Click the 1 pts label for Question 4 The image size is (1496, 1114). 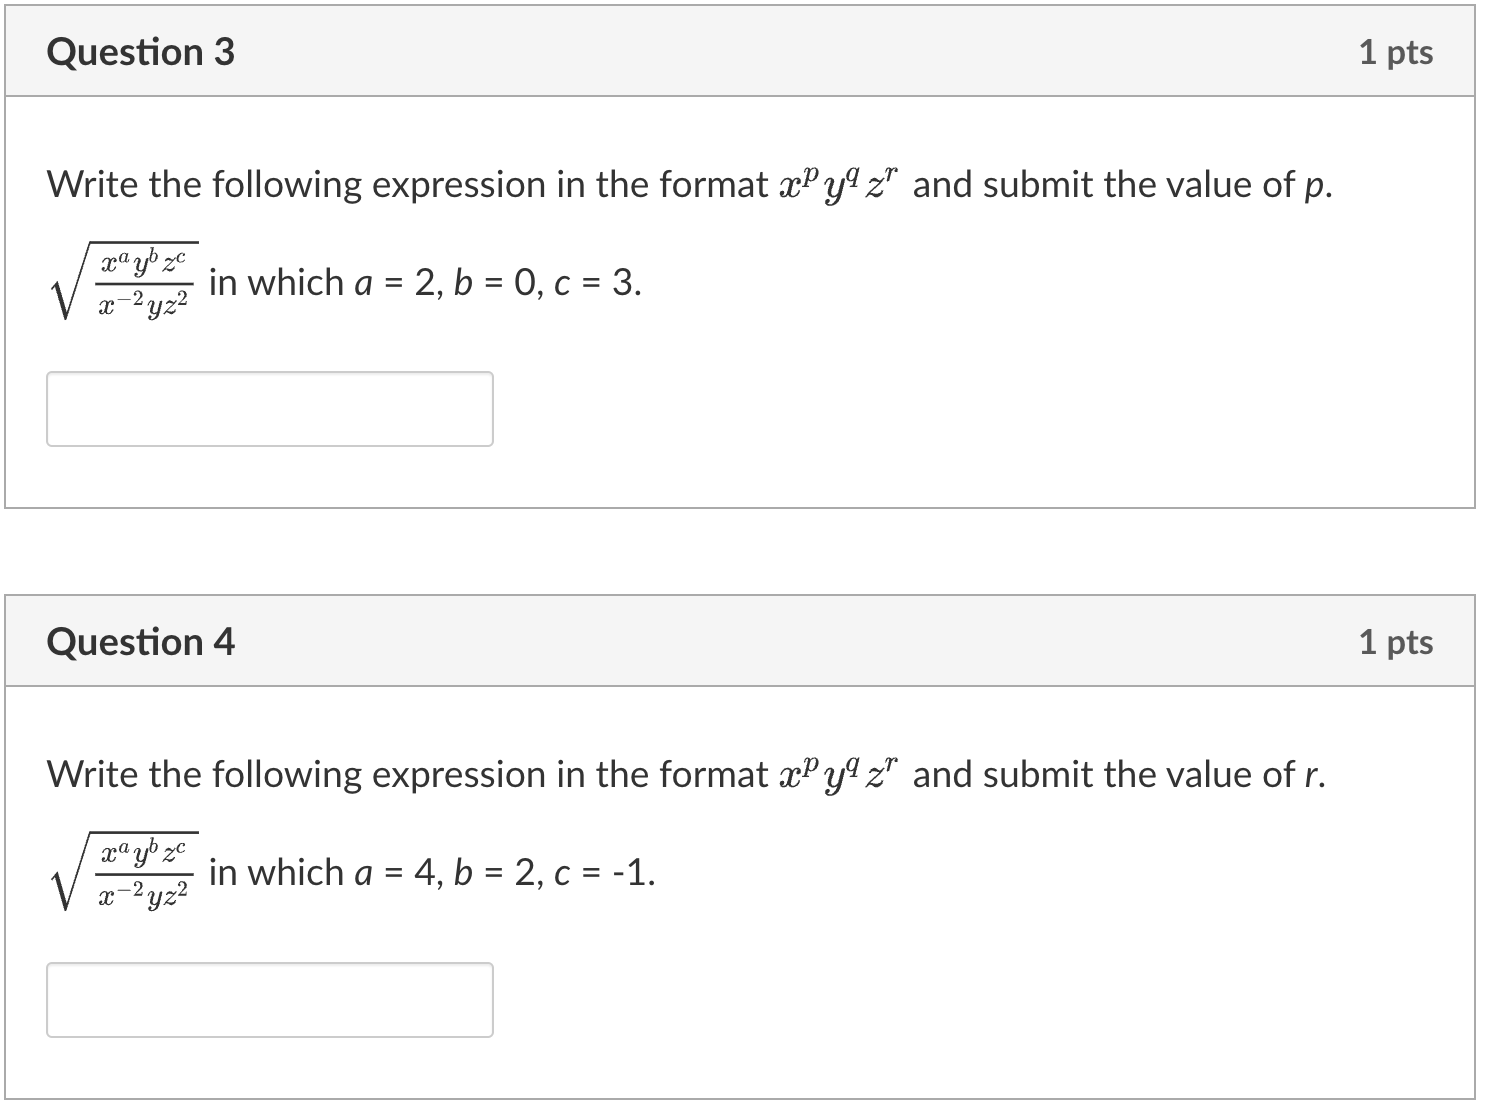click(x=1396, y=642)
